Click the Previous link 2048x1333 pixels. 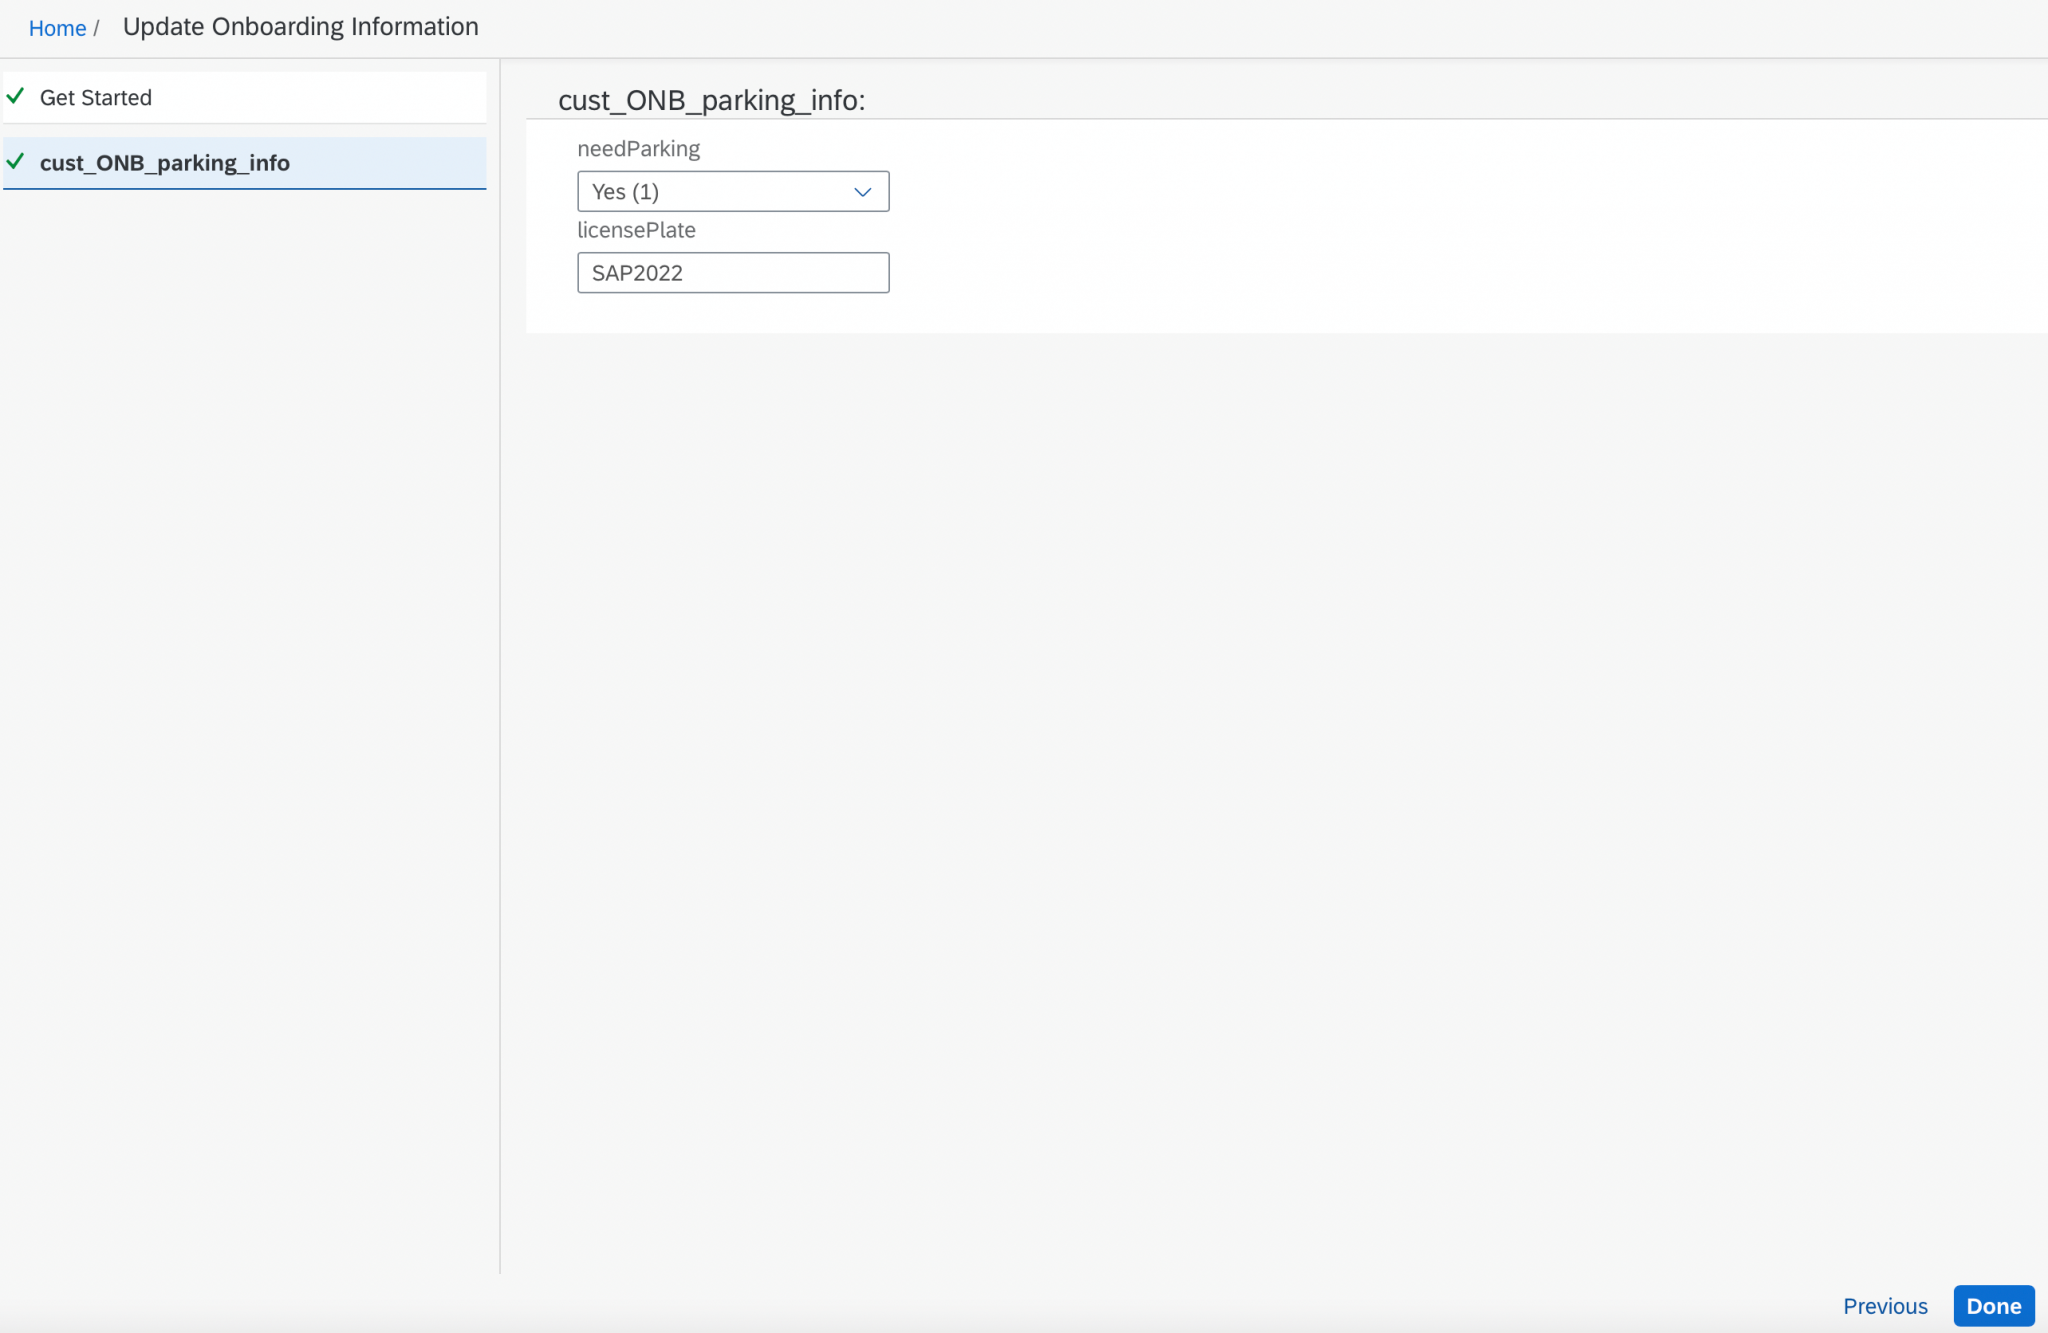(1884, 1306)
